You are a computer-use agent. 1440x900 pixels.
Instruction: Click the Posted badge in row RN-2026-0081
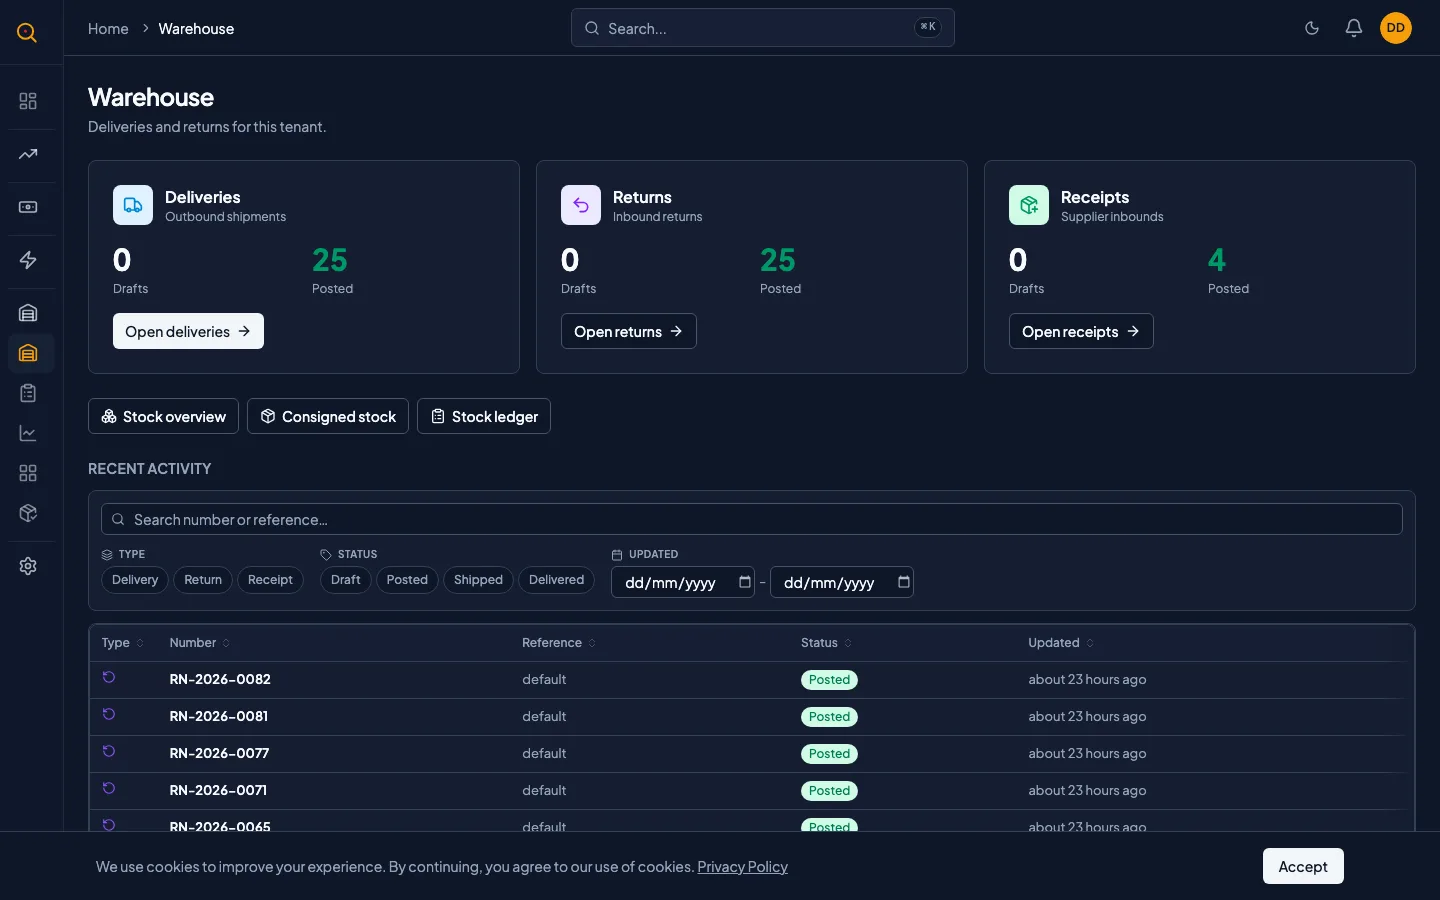point(829,717)
